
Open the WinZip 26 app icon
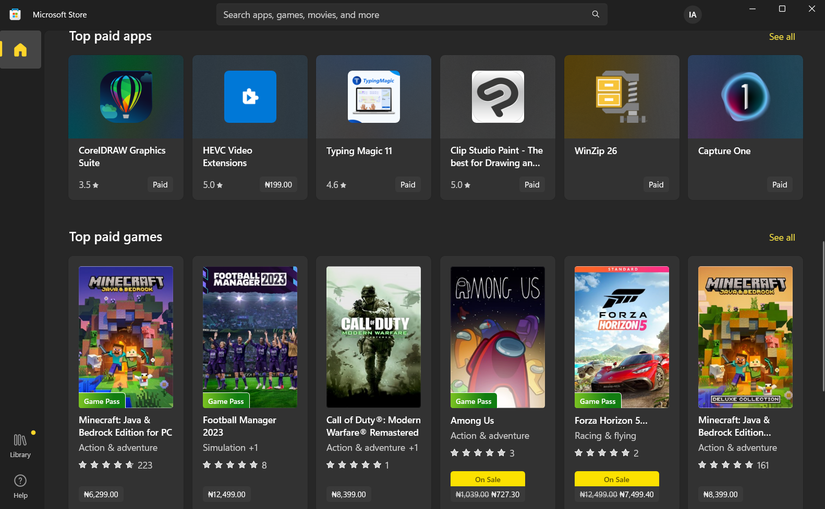tap(621, 97)
